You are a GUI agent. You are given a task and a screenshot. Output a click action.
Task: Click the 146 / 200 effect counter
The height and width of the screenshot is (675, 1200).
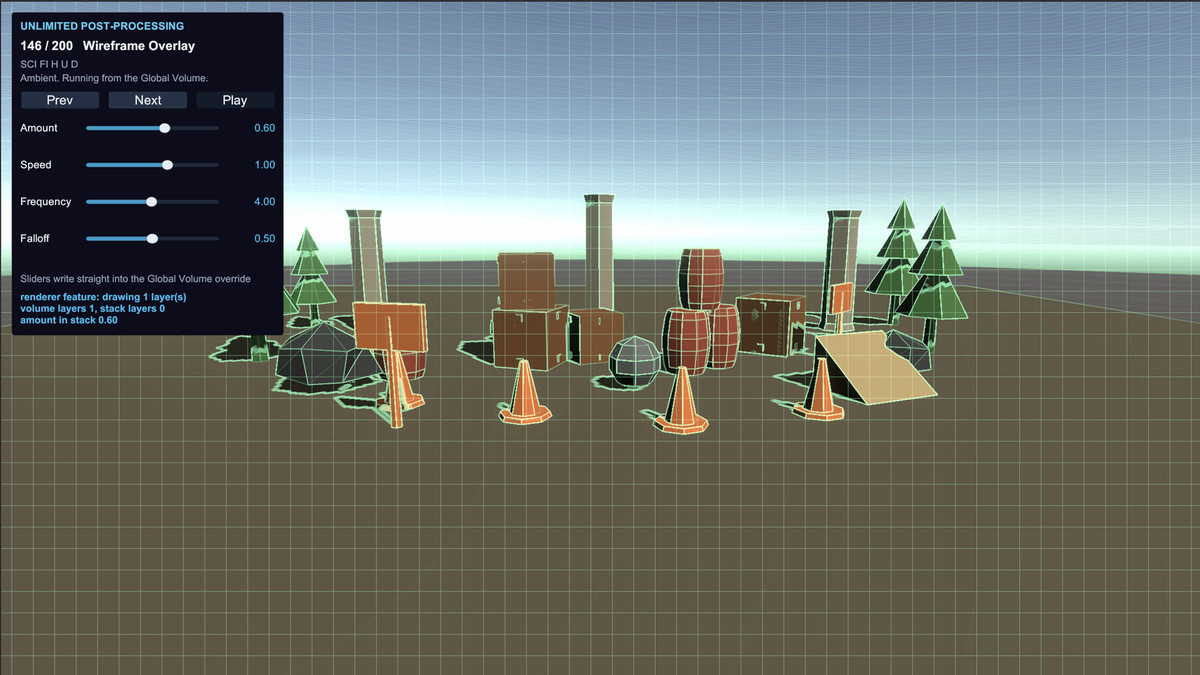(49, 46)
